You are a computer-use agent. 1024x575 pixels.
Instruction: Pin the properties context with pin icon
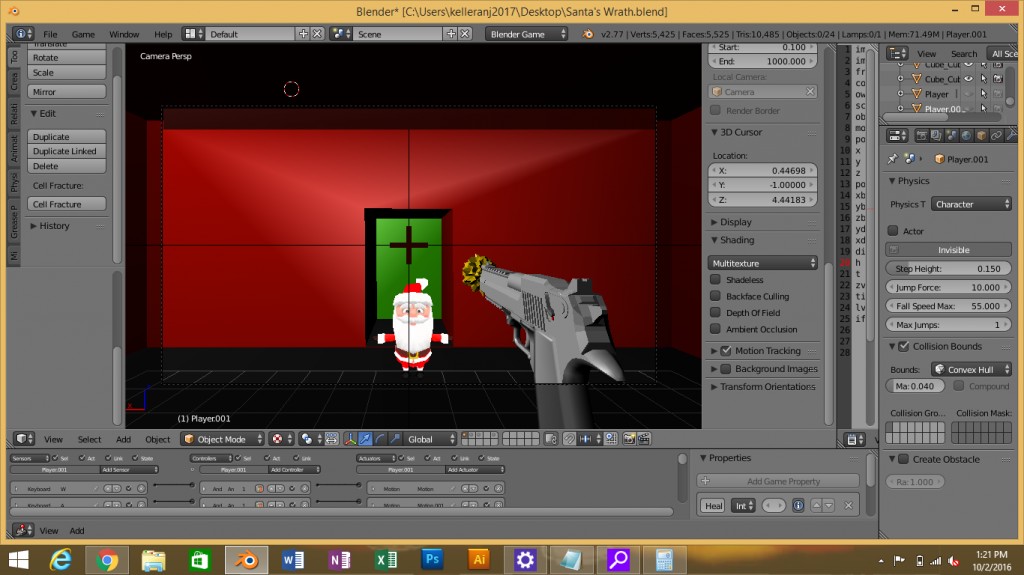(x=893, y=159)
